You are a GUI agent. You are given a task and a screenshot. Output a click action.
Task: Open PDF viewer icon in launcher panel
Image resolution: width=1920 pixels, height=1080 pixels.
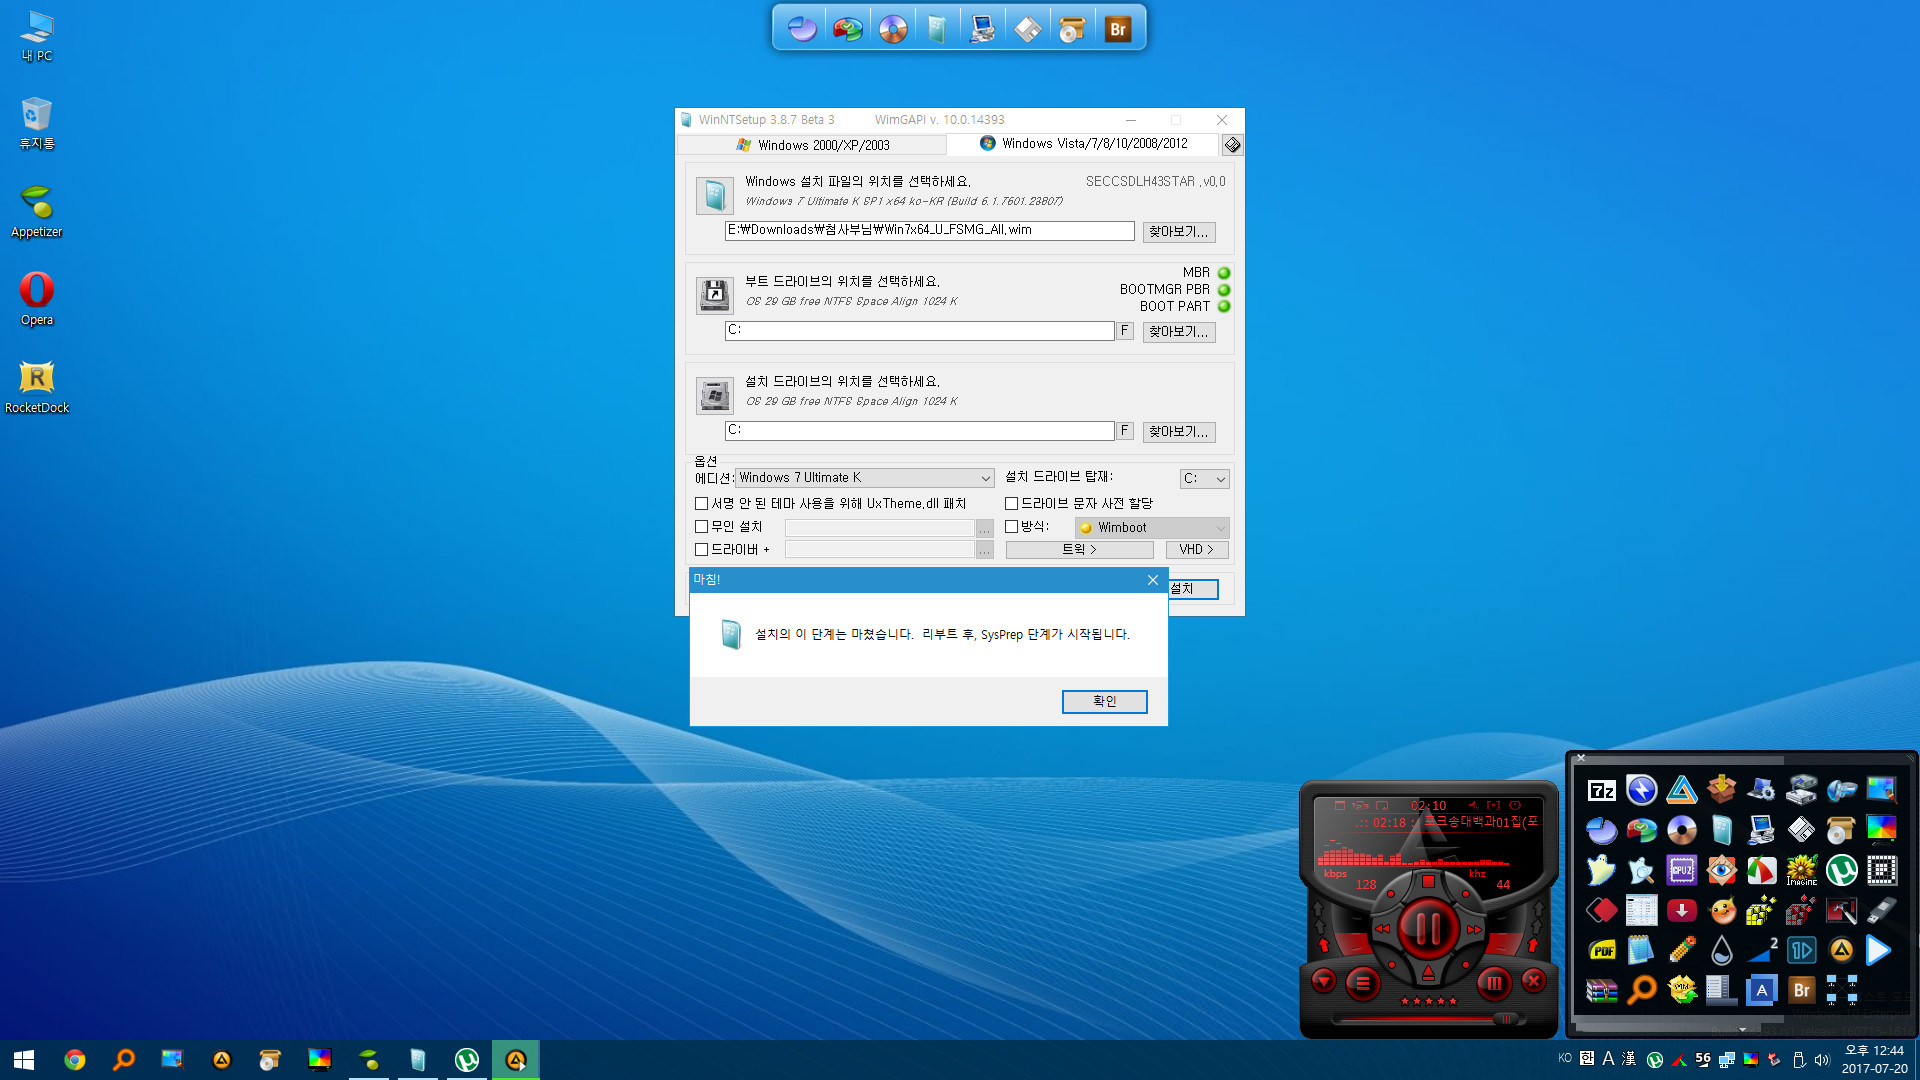1601,950
